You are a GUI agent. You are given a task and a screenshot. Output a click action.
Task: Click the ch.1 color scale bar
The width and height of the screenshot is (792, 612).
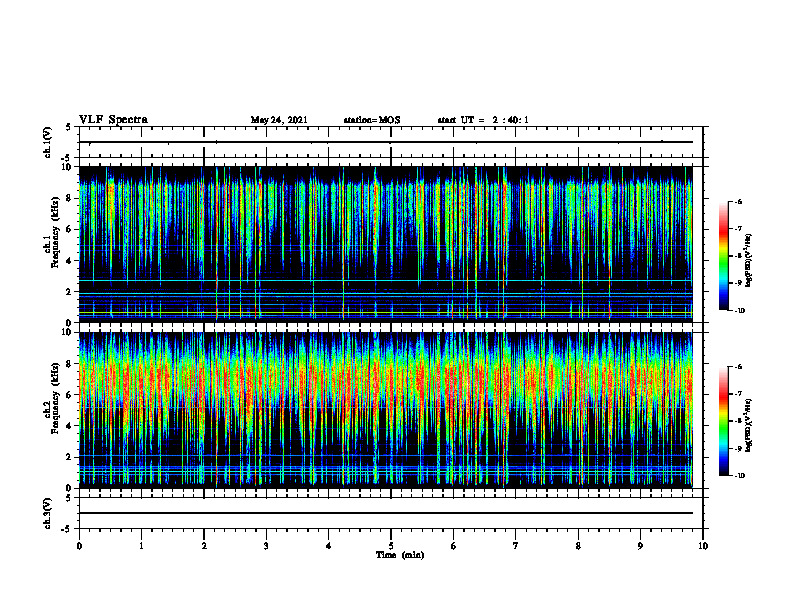click(x=723, y=256)
